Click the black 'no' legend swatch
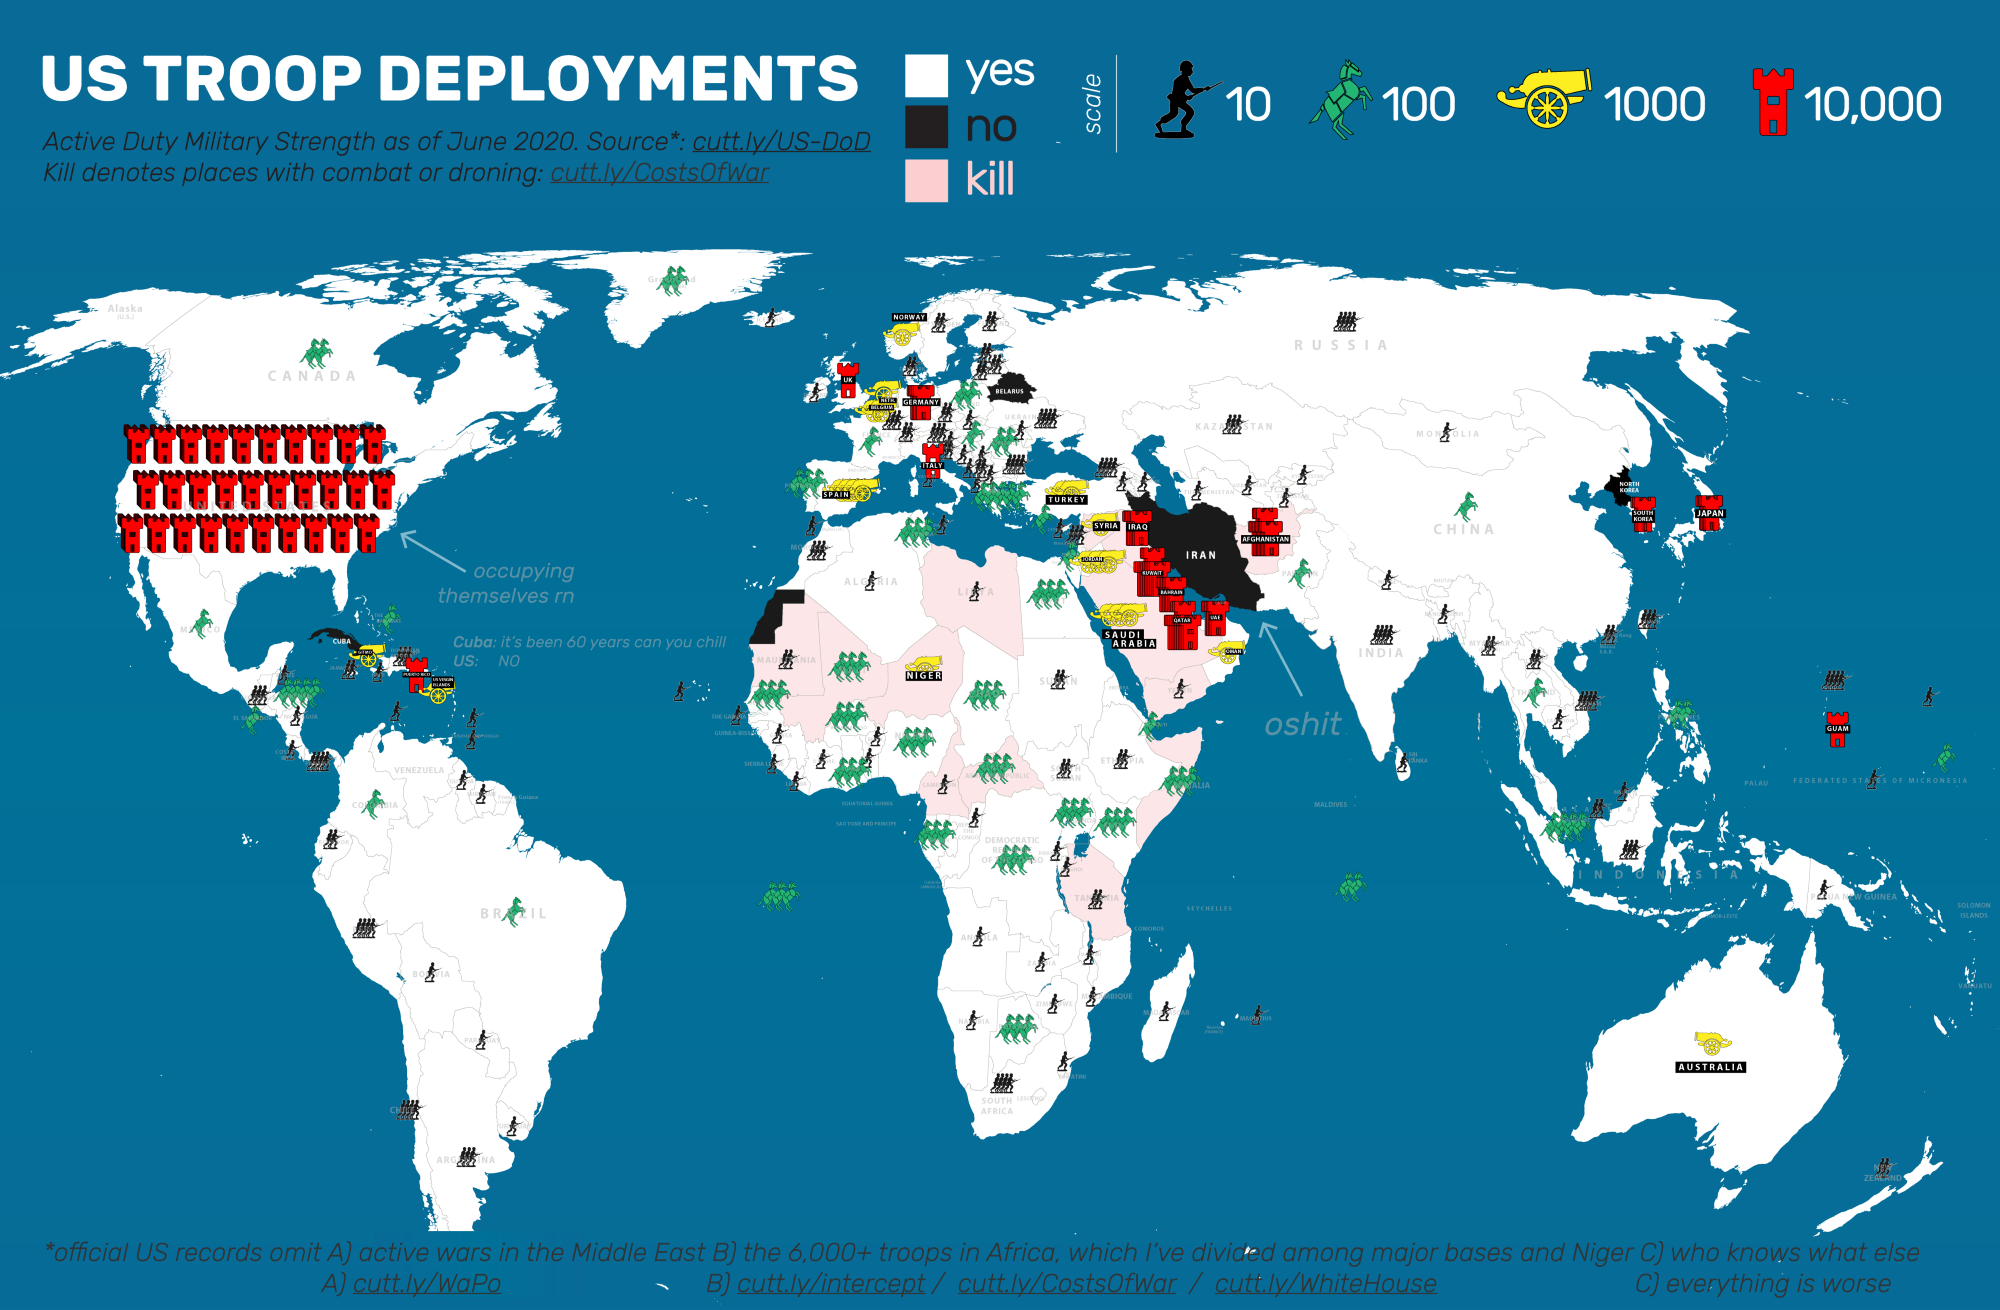The image size is (2000, 1310). click(926, 127)
